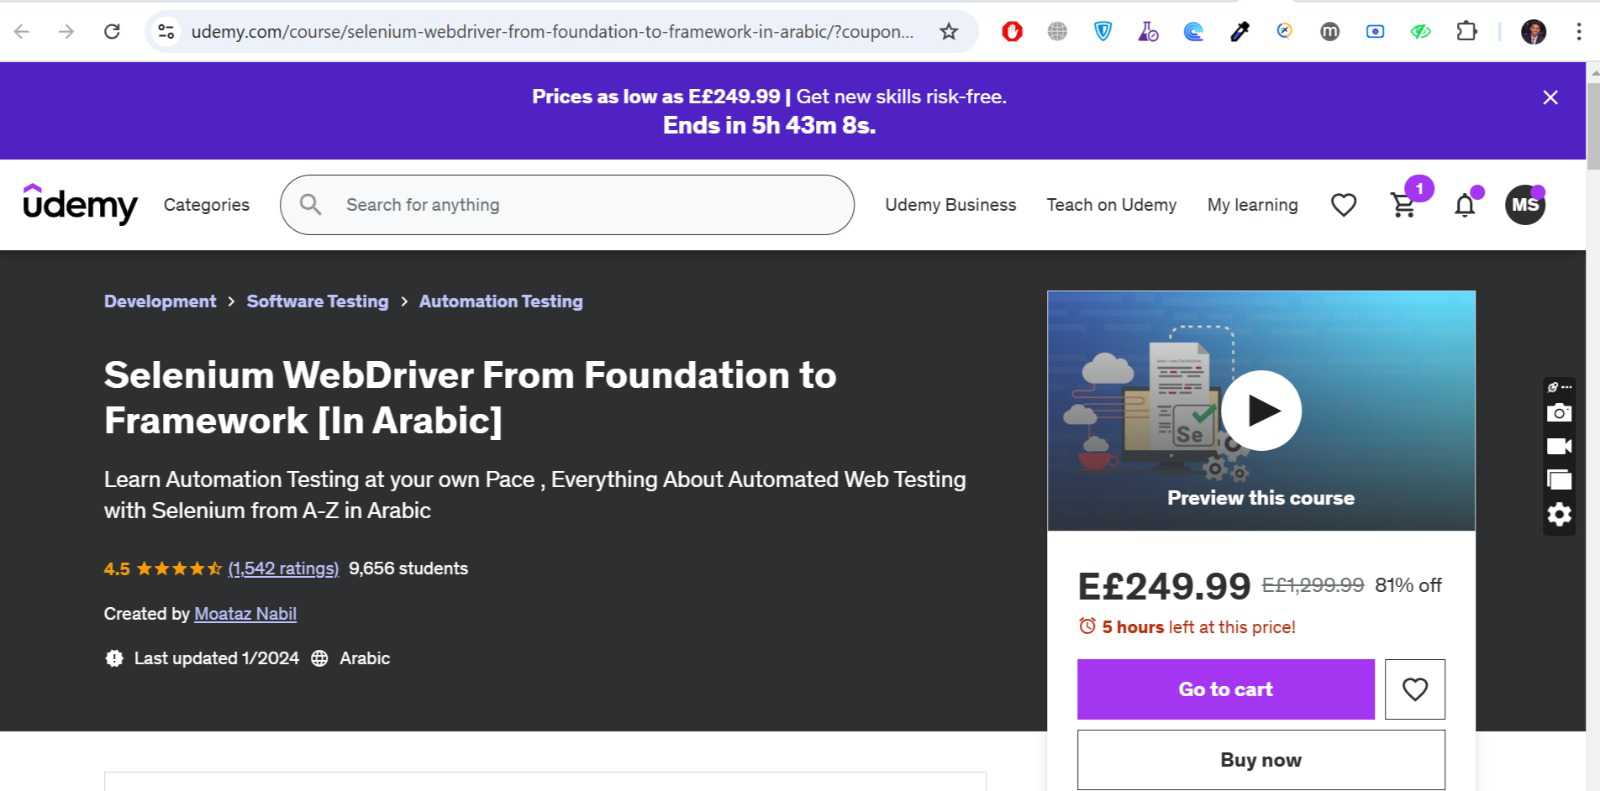Viewport: 1600px width, 791px height.
Task: Open the Extensions puzzle icon
Action: [x=1466, y=32]
